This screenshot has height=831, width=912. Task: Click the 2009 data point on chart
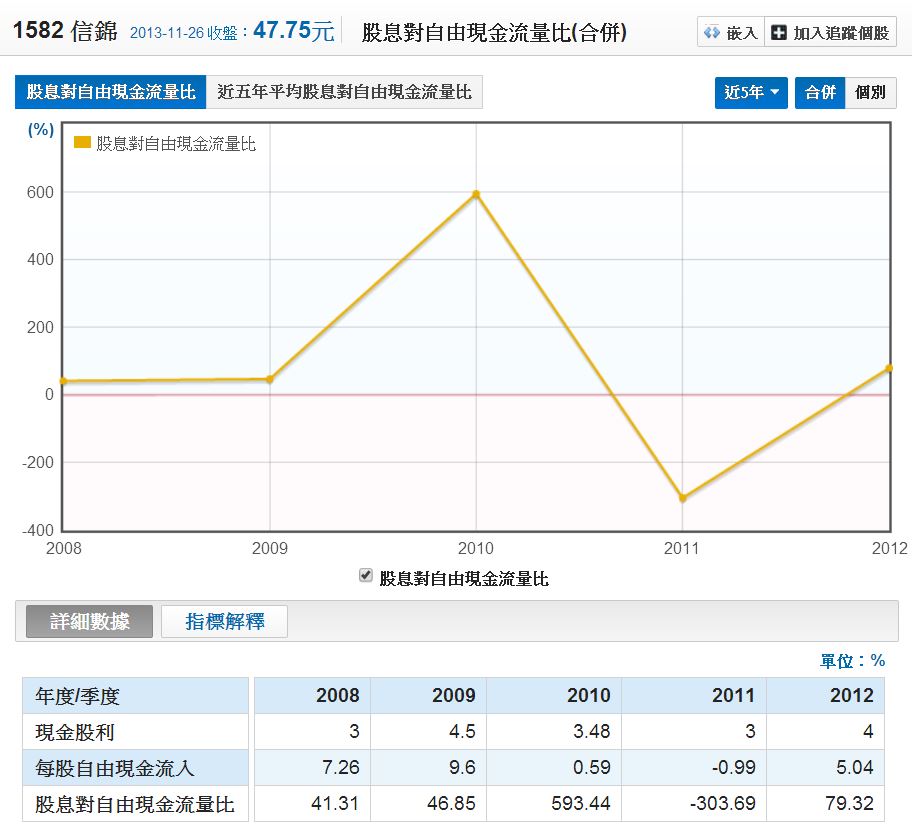[270, 379]
